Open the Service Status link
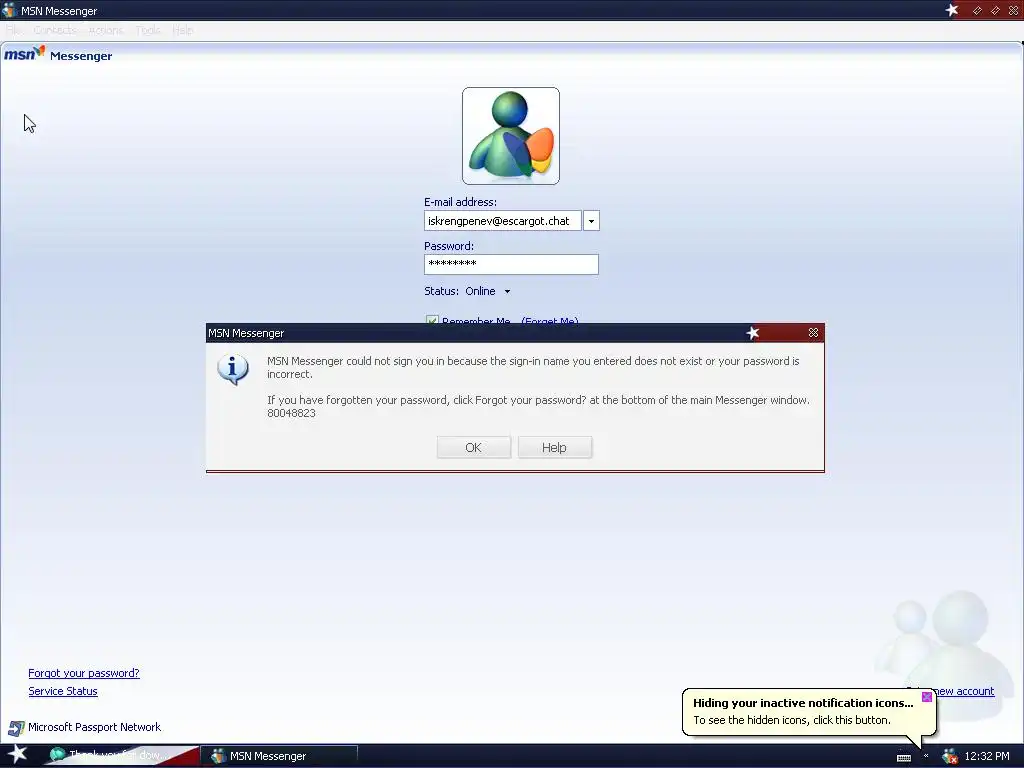The width and height of the screenshot is (1024, 768). coord(63,691)
